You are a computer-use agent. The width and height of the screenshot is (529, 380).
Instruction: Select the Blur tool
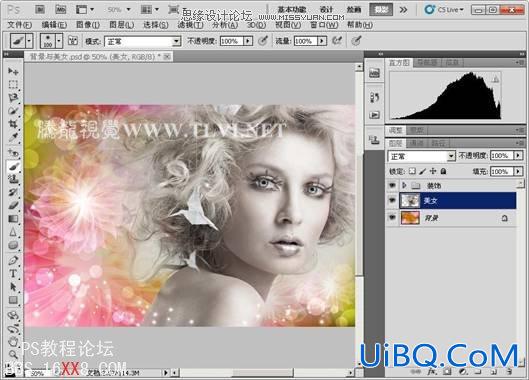click(13, 232)
